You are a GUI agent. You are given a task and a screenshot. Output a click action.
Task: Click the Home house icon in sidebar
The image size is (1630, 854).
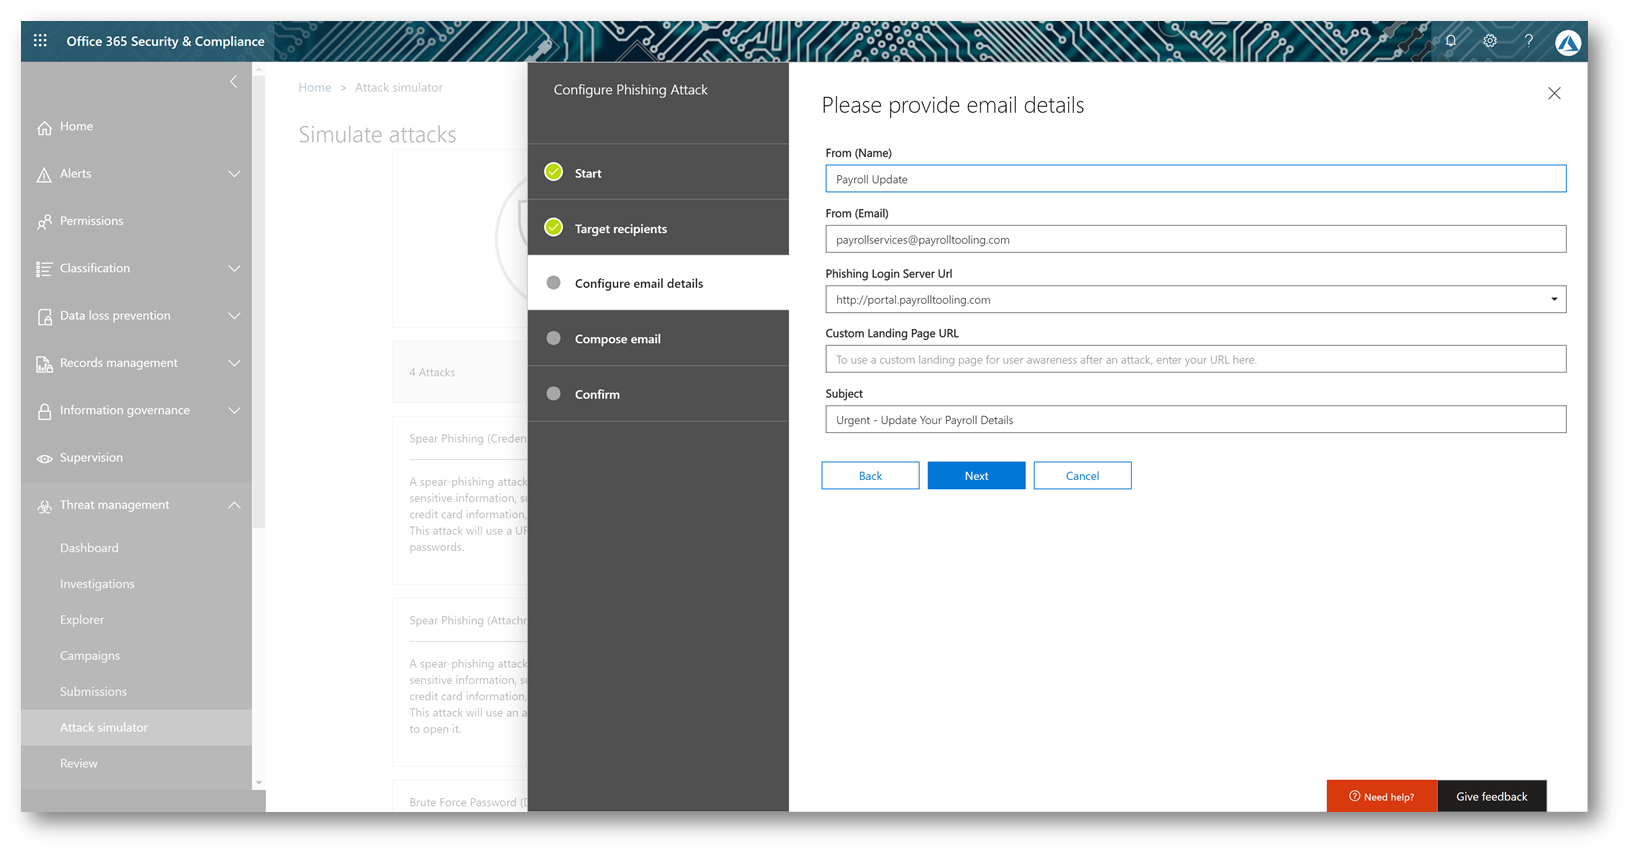44,127
